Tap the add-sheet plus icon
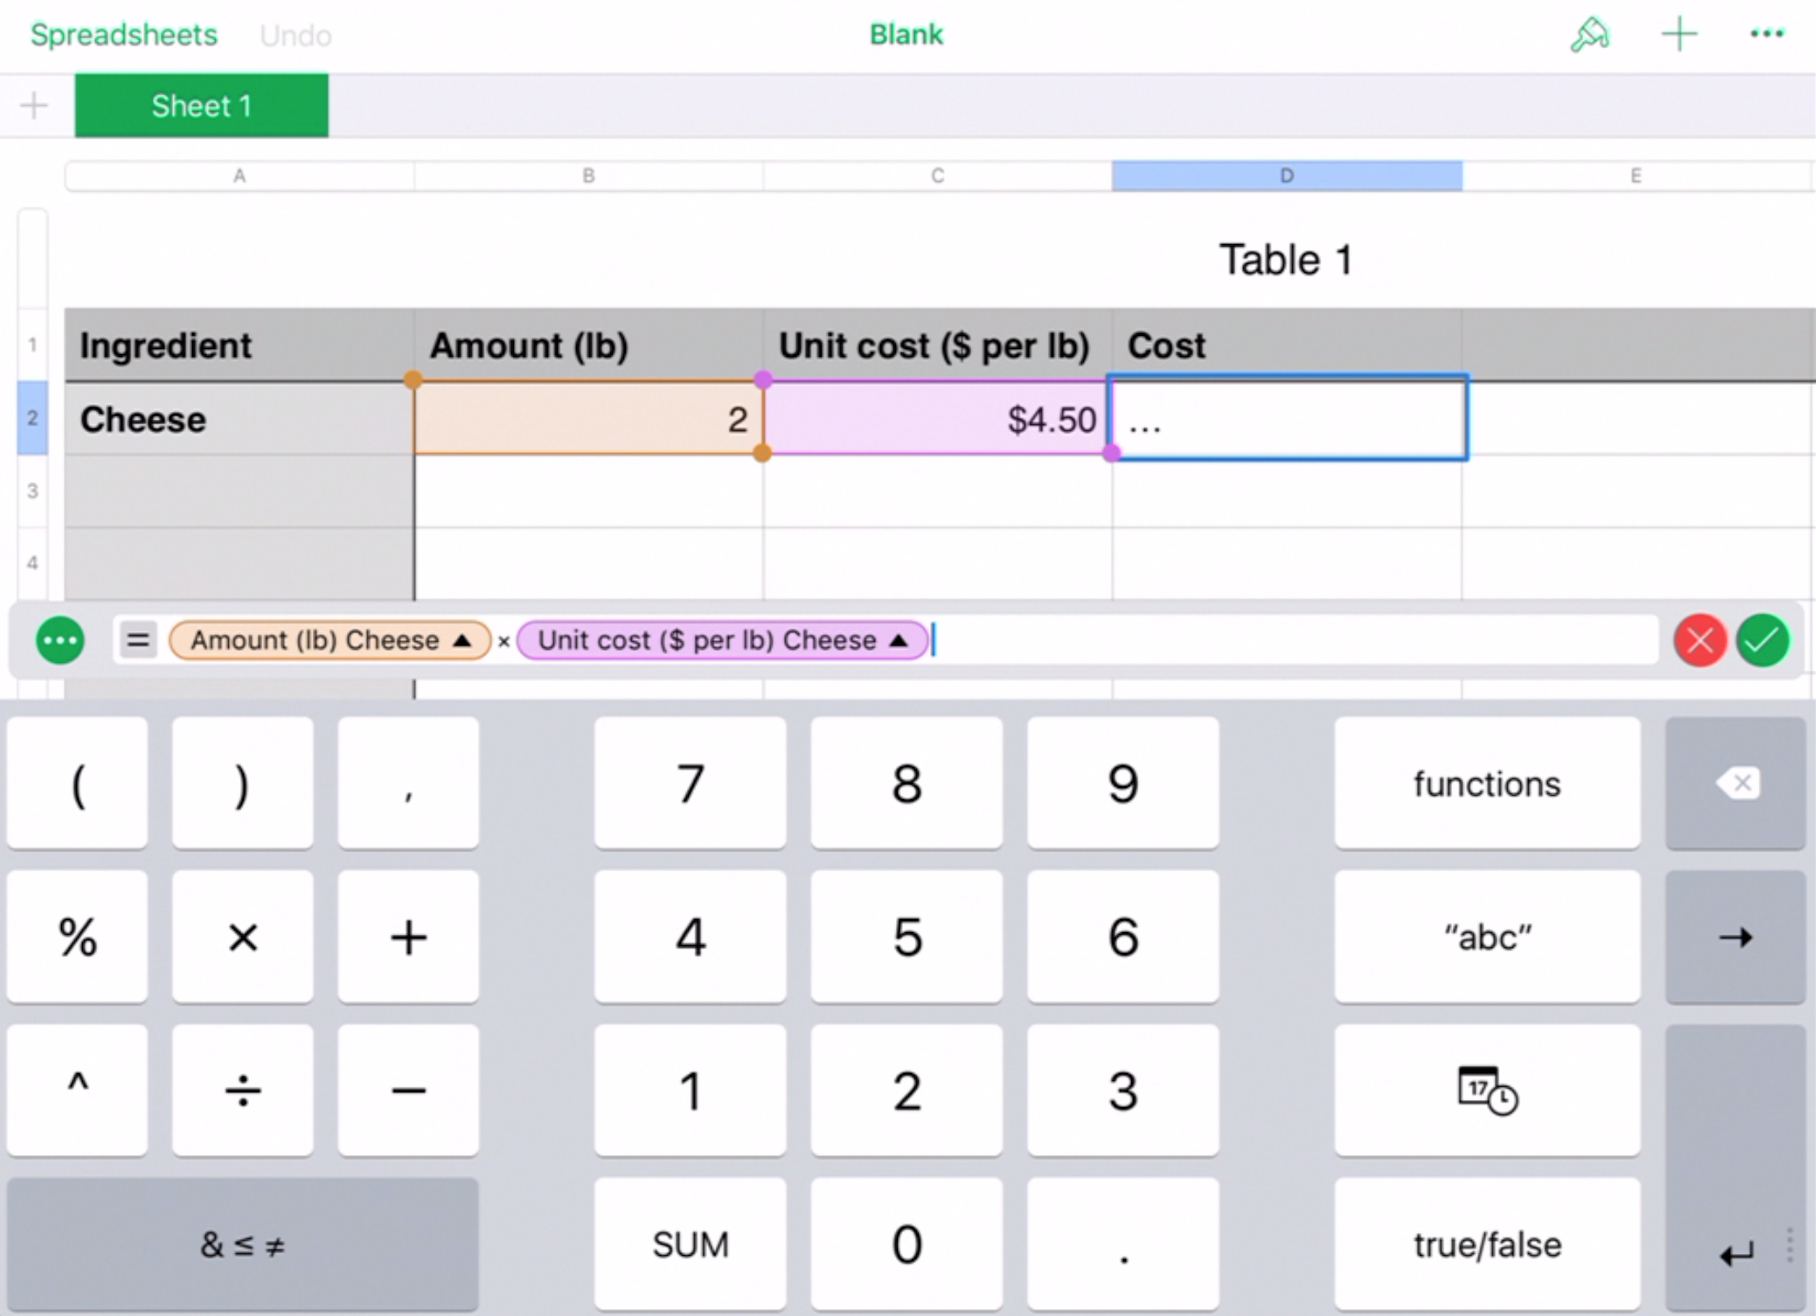 tap(33, 104)
